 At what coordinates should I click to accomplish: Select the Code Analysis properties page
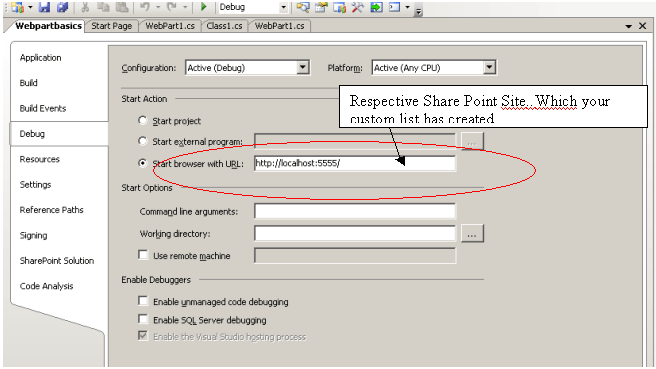tap(46, 286)
